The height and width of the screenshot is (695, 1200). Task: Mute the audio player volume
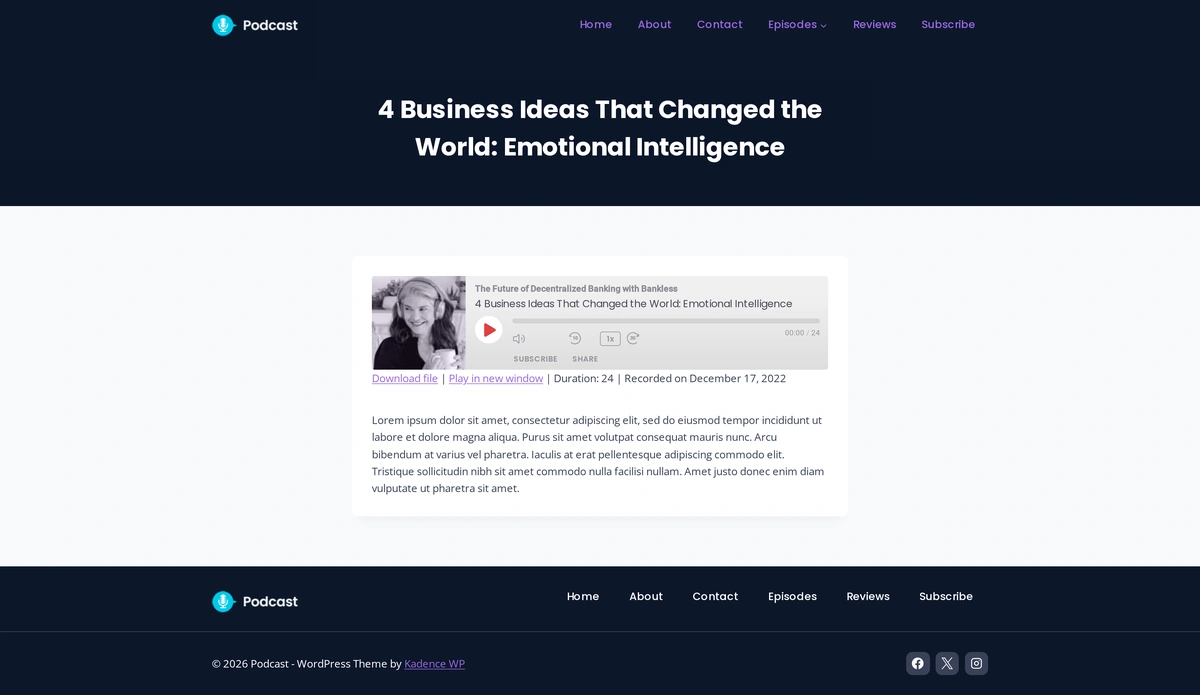(x=519, y=339)
